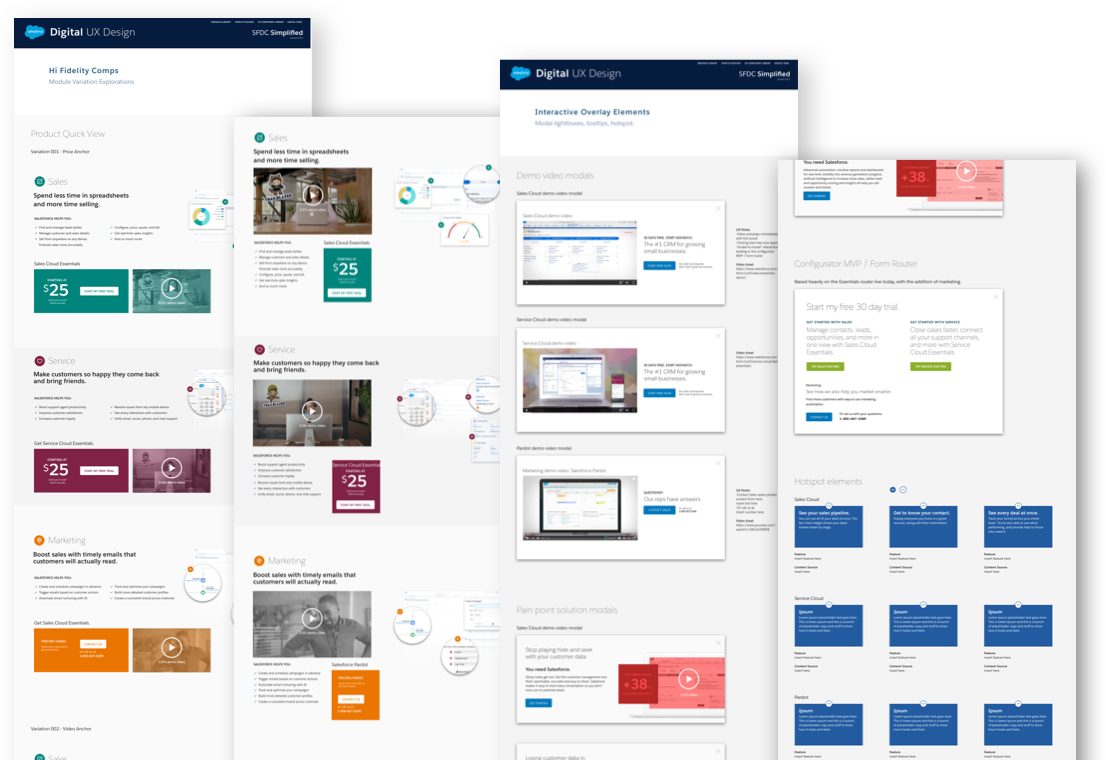This screenshot has width=1106, height=760.
Task: Close the Marketing demo video Pardot modal
Action: (717, 463)
